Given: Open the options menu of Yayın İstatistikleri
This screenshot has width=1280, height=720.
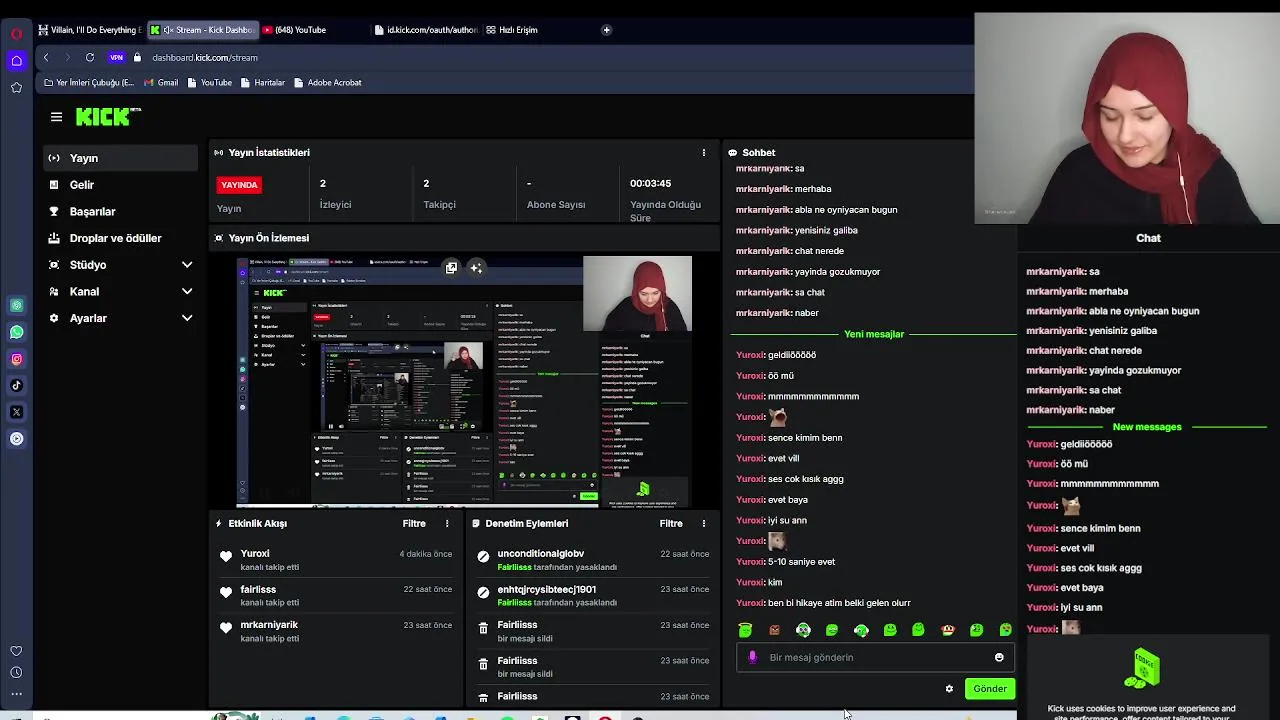Looking at the screenshot, I should pos(704,153).
